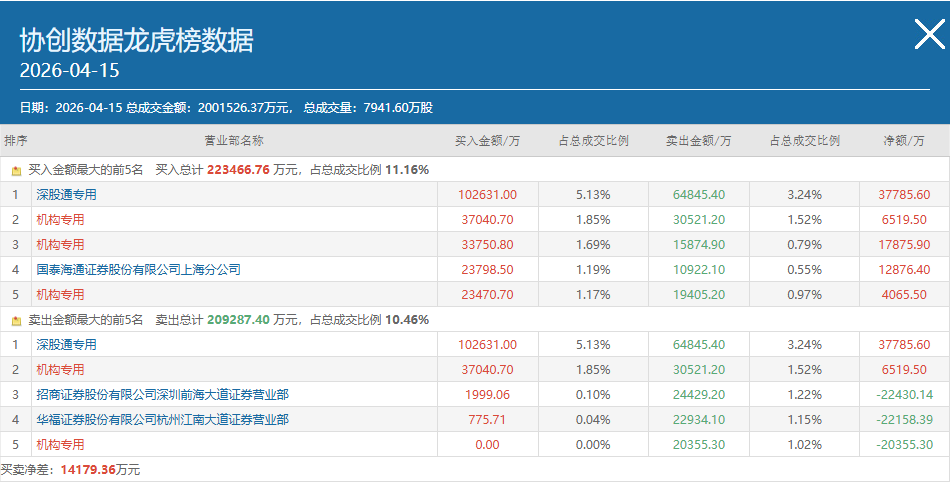Click 深股通专用 in the top sellers section
This screenshot has height=484, width=952.
click(x=67, y=345)
